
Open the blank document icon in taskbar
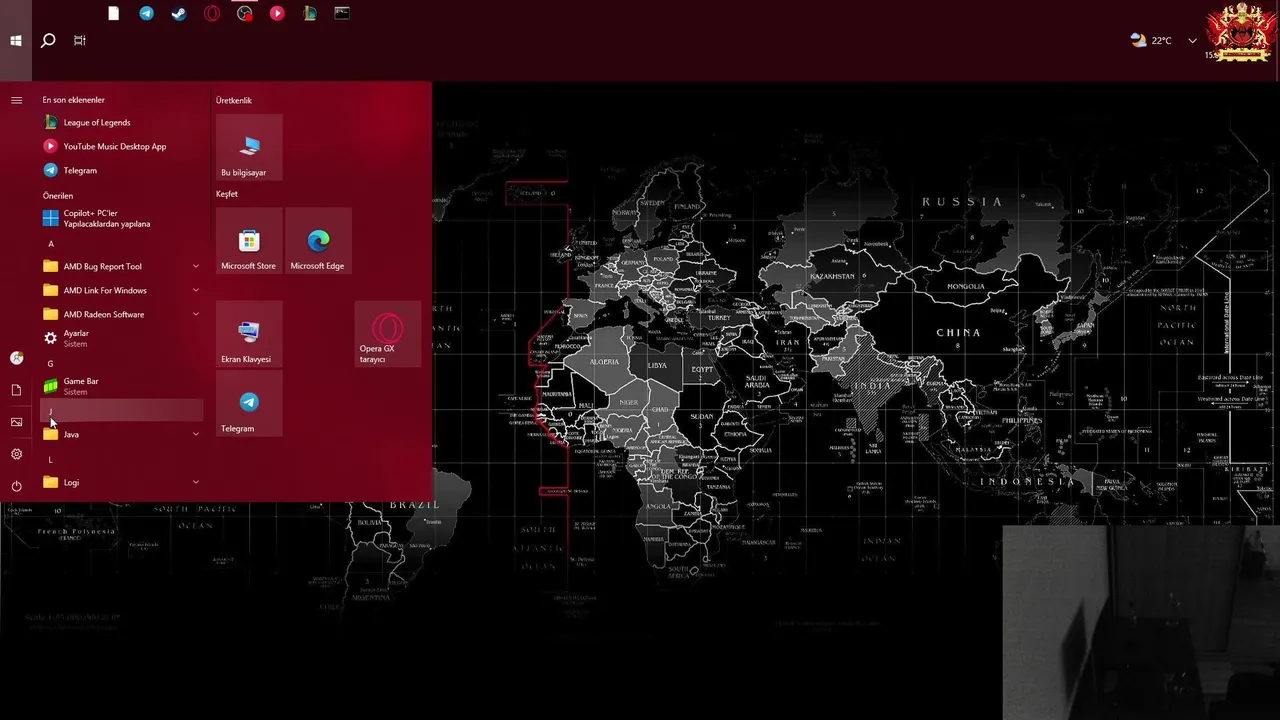click(x=114, y=14)
